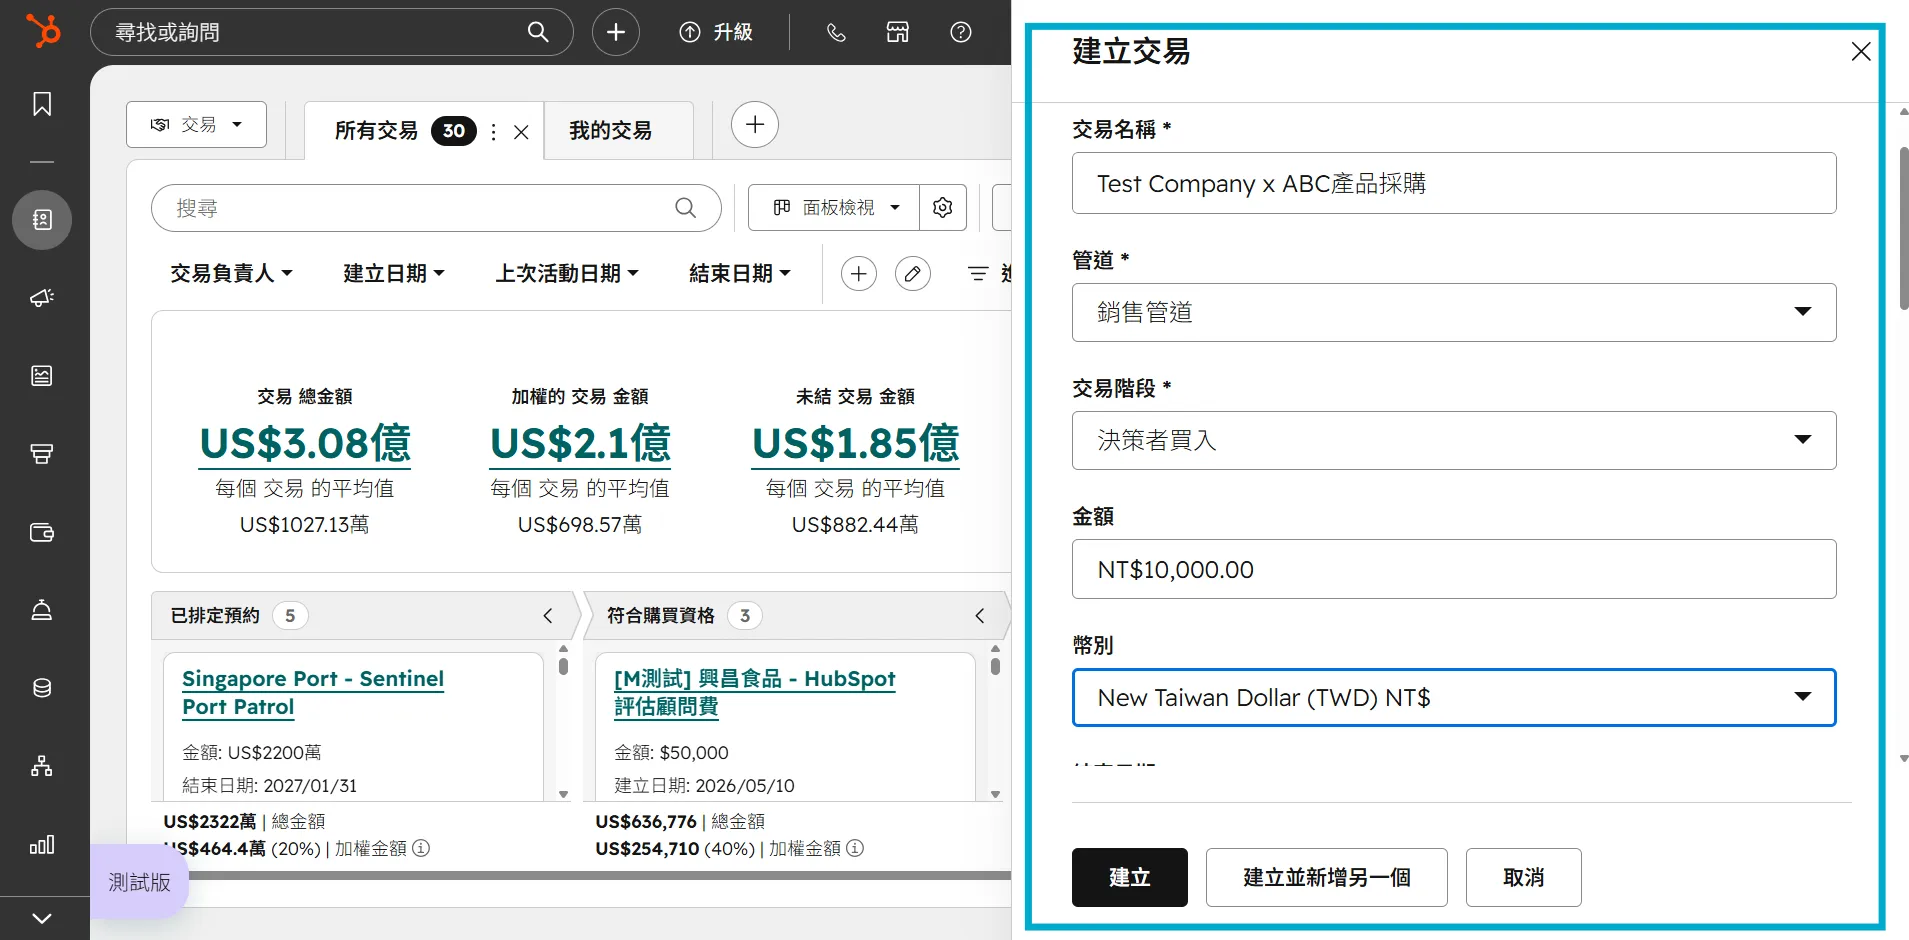The height and width of the screenshot is (940, 1909).
Task: Open advanced filters lines icon
Action: coord(979,274)
